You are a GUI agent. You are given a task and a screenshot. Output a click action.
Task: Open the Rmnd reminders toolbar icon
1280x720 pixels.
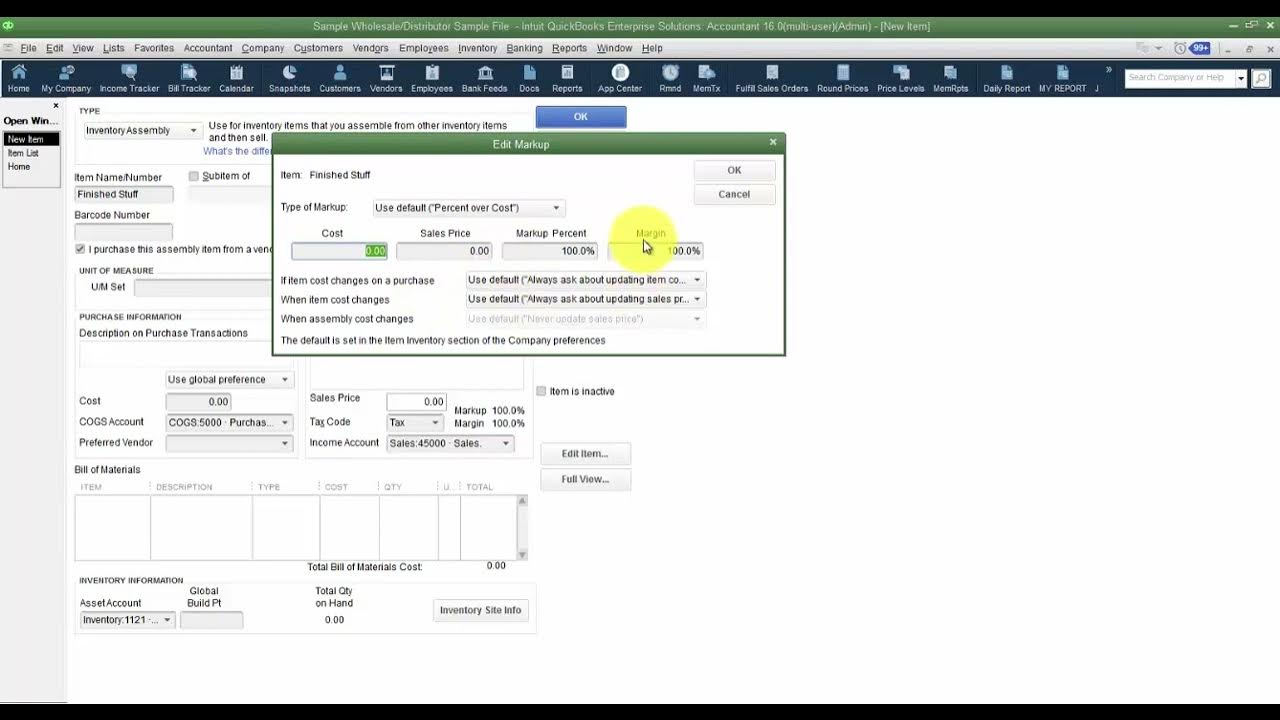(x=670, y=79)
